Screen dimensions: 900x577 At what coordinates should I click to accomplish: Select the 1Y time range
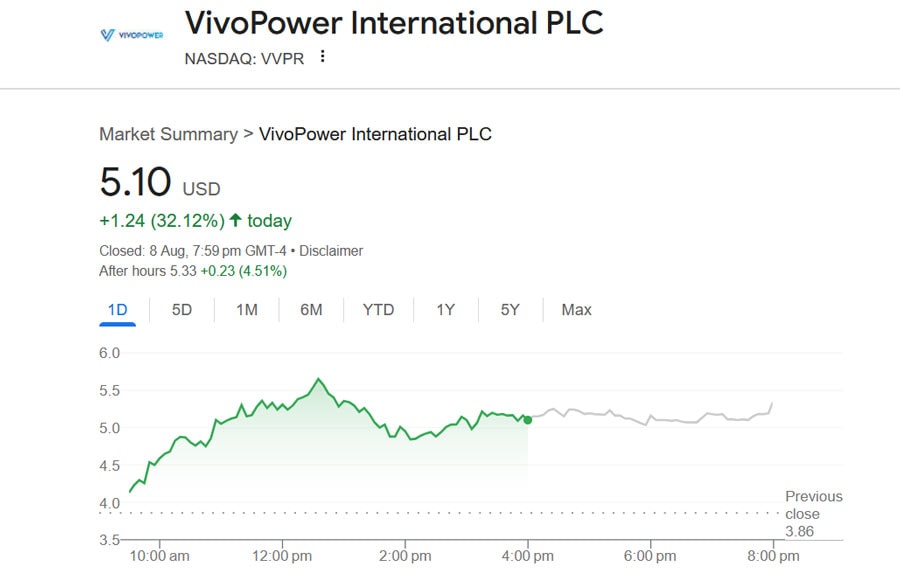click(x=444, y=310)
